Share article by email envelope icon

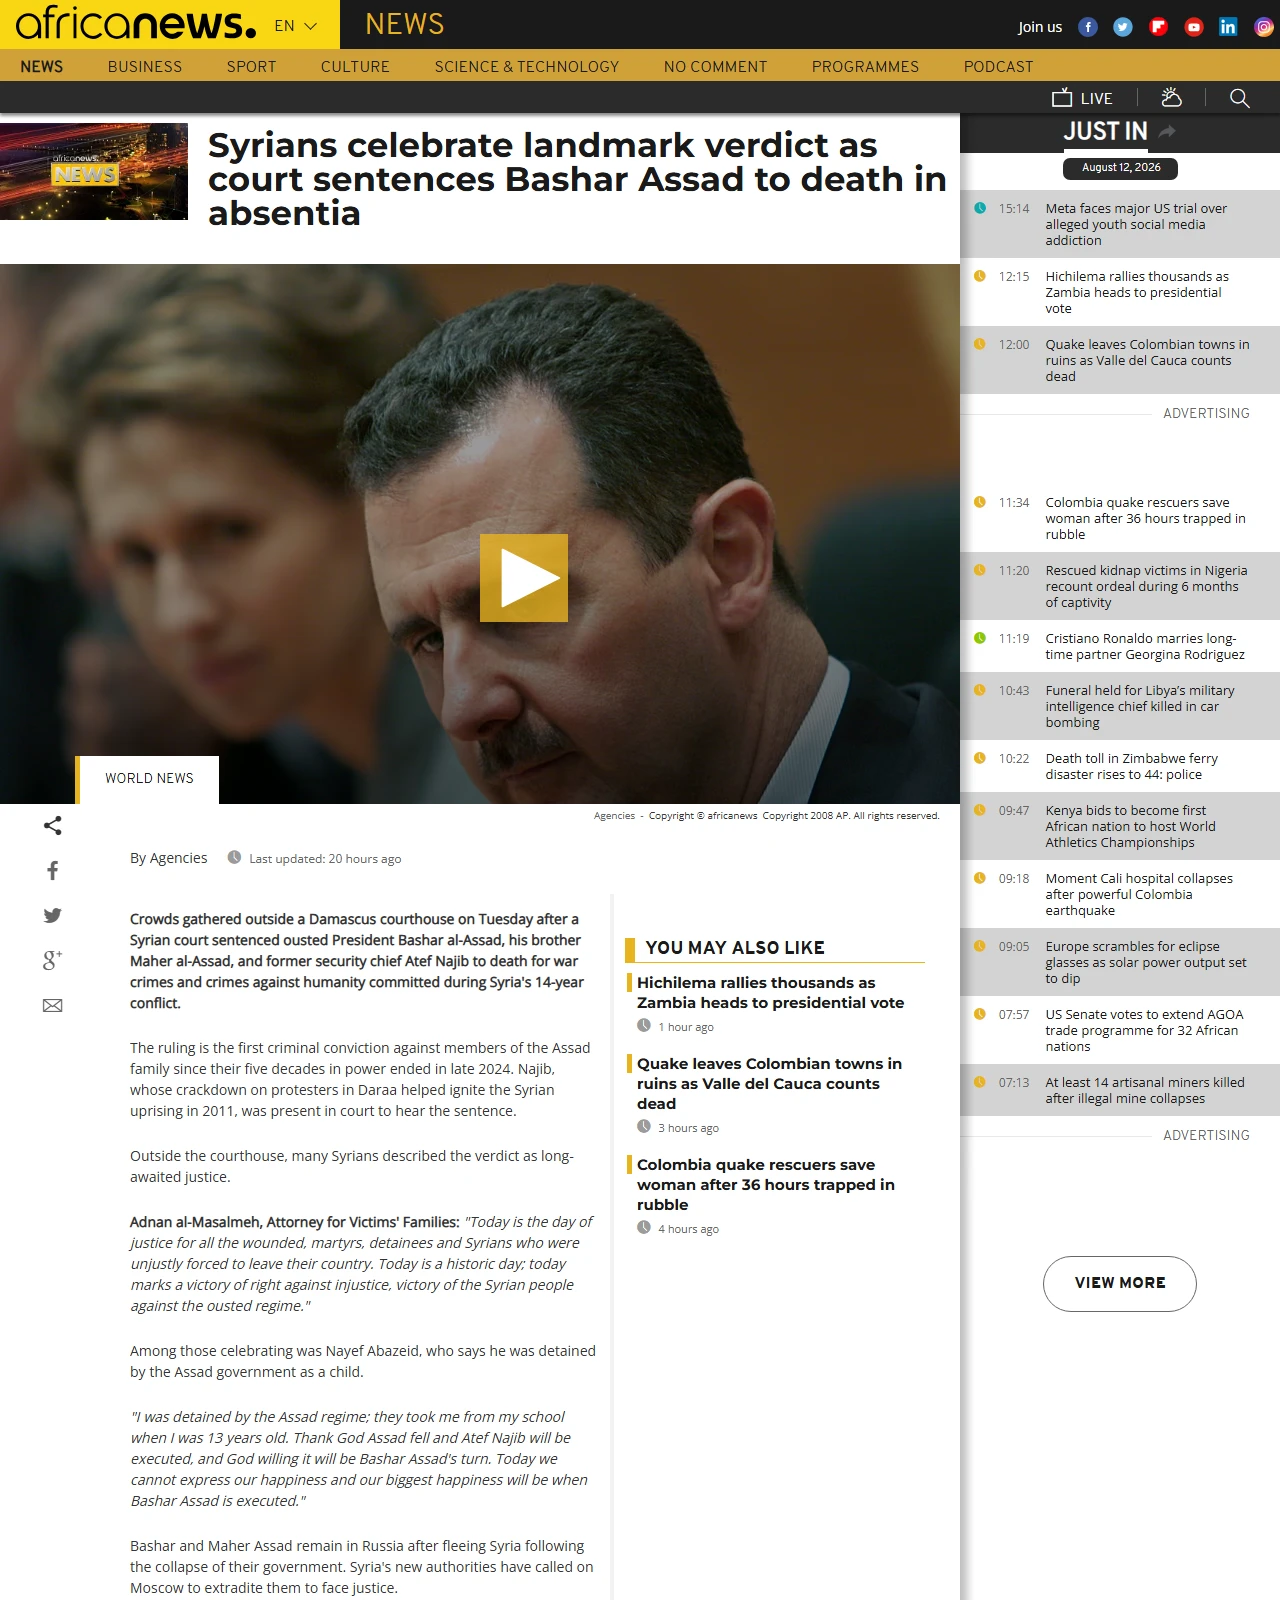coord(53,1005)
